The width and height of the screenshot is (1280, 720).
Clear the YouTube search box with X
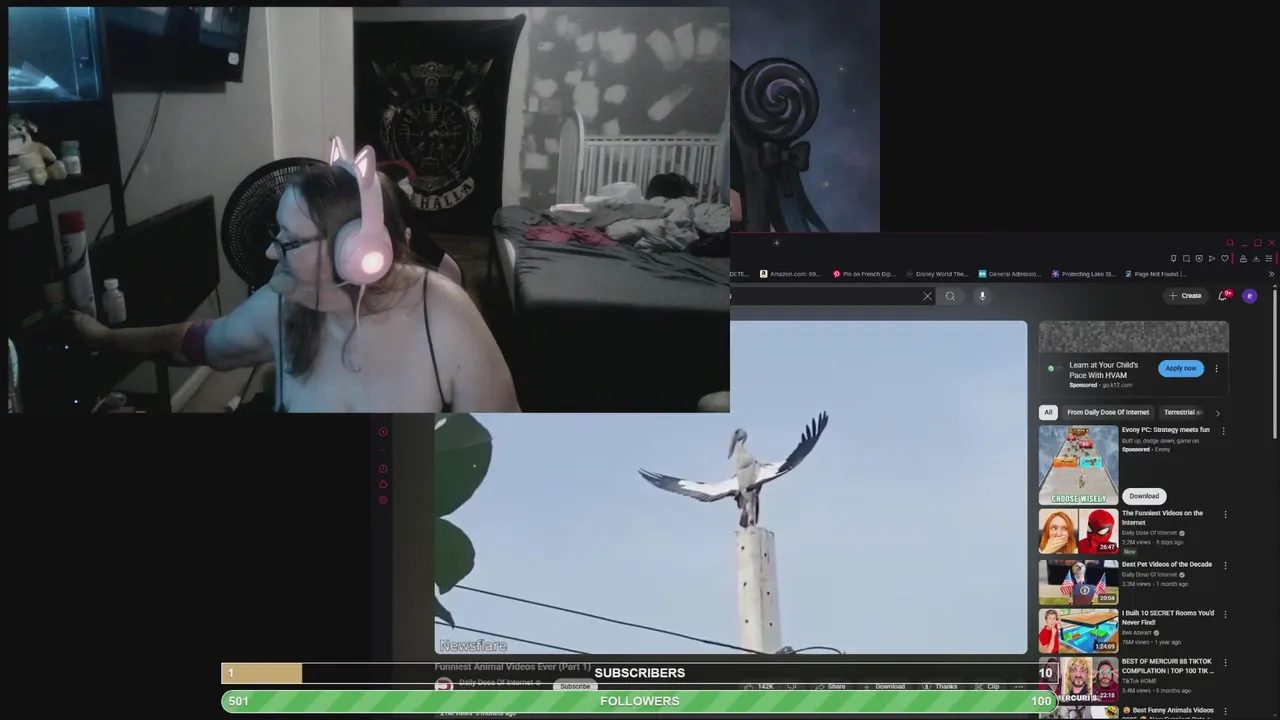pyautogui.click(x=927, y=296)
